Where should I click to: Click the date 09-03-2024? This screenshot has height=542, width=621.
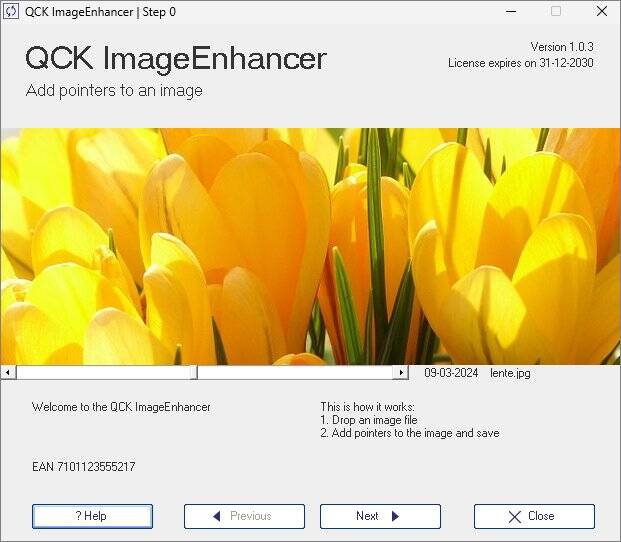tap(451, 373)
